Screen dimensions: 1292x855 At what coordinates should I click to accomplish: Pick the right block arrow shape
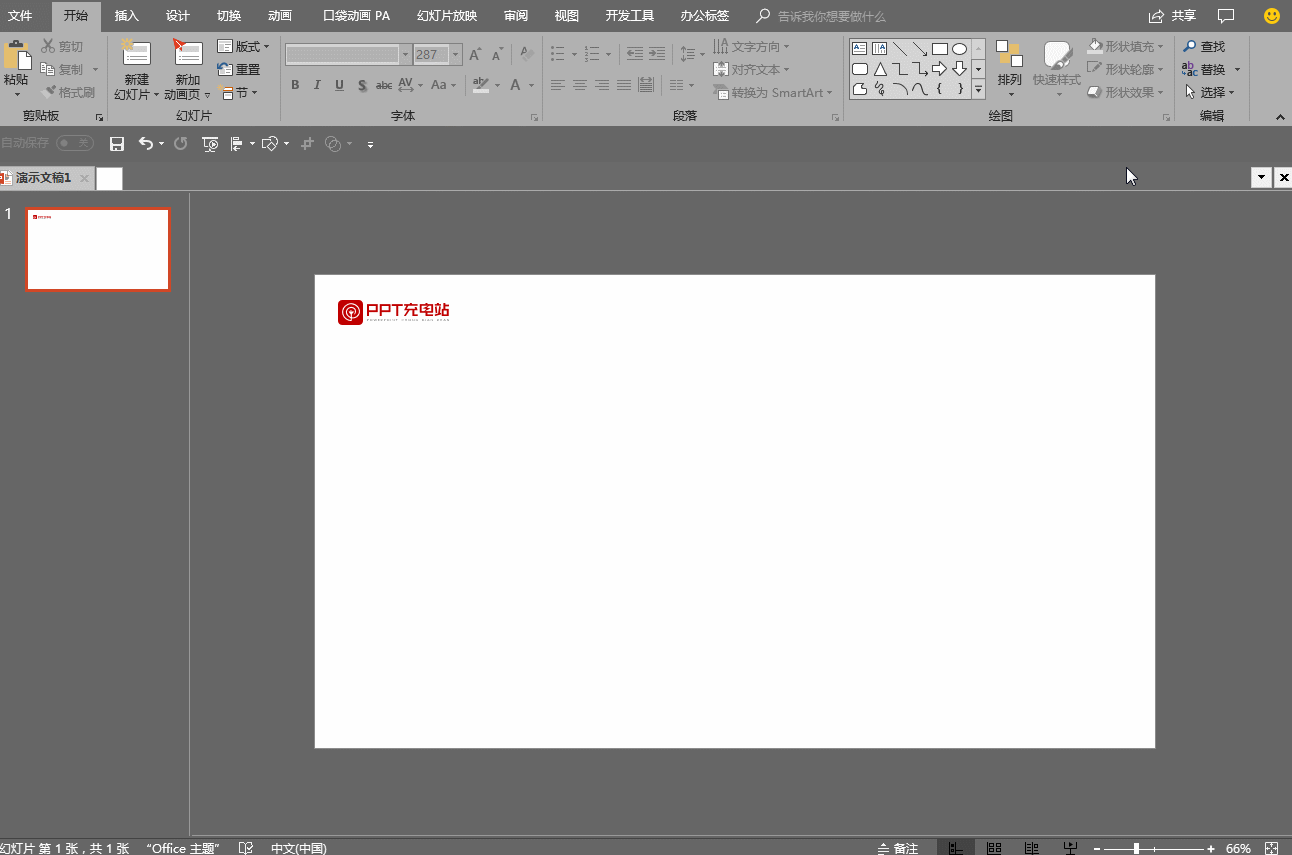[939, 69]
